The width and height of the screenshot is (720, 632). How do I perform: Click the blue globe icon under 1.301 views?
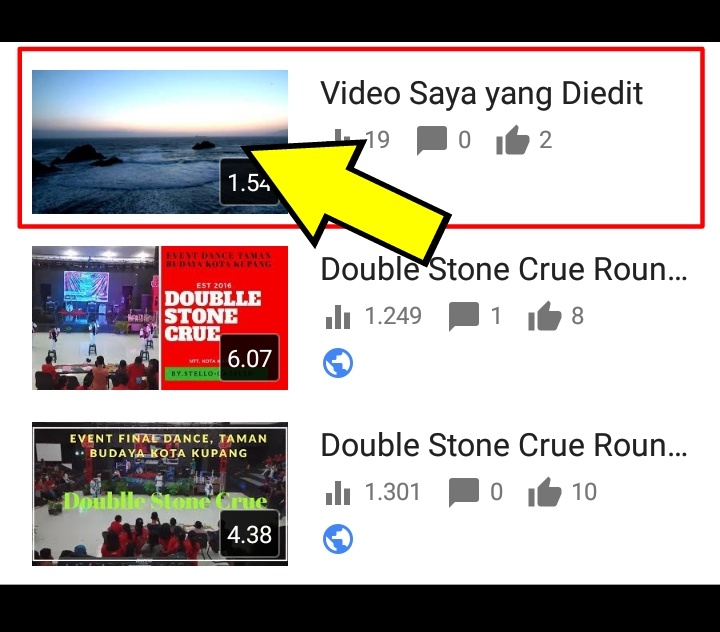tap(338, 539)
